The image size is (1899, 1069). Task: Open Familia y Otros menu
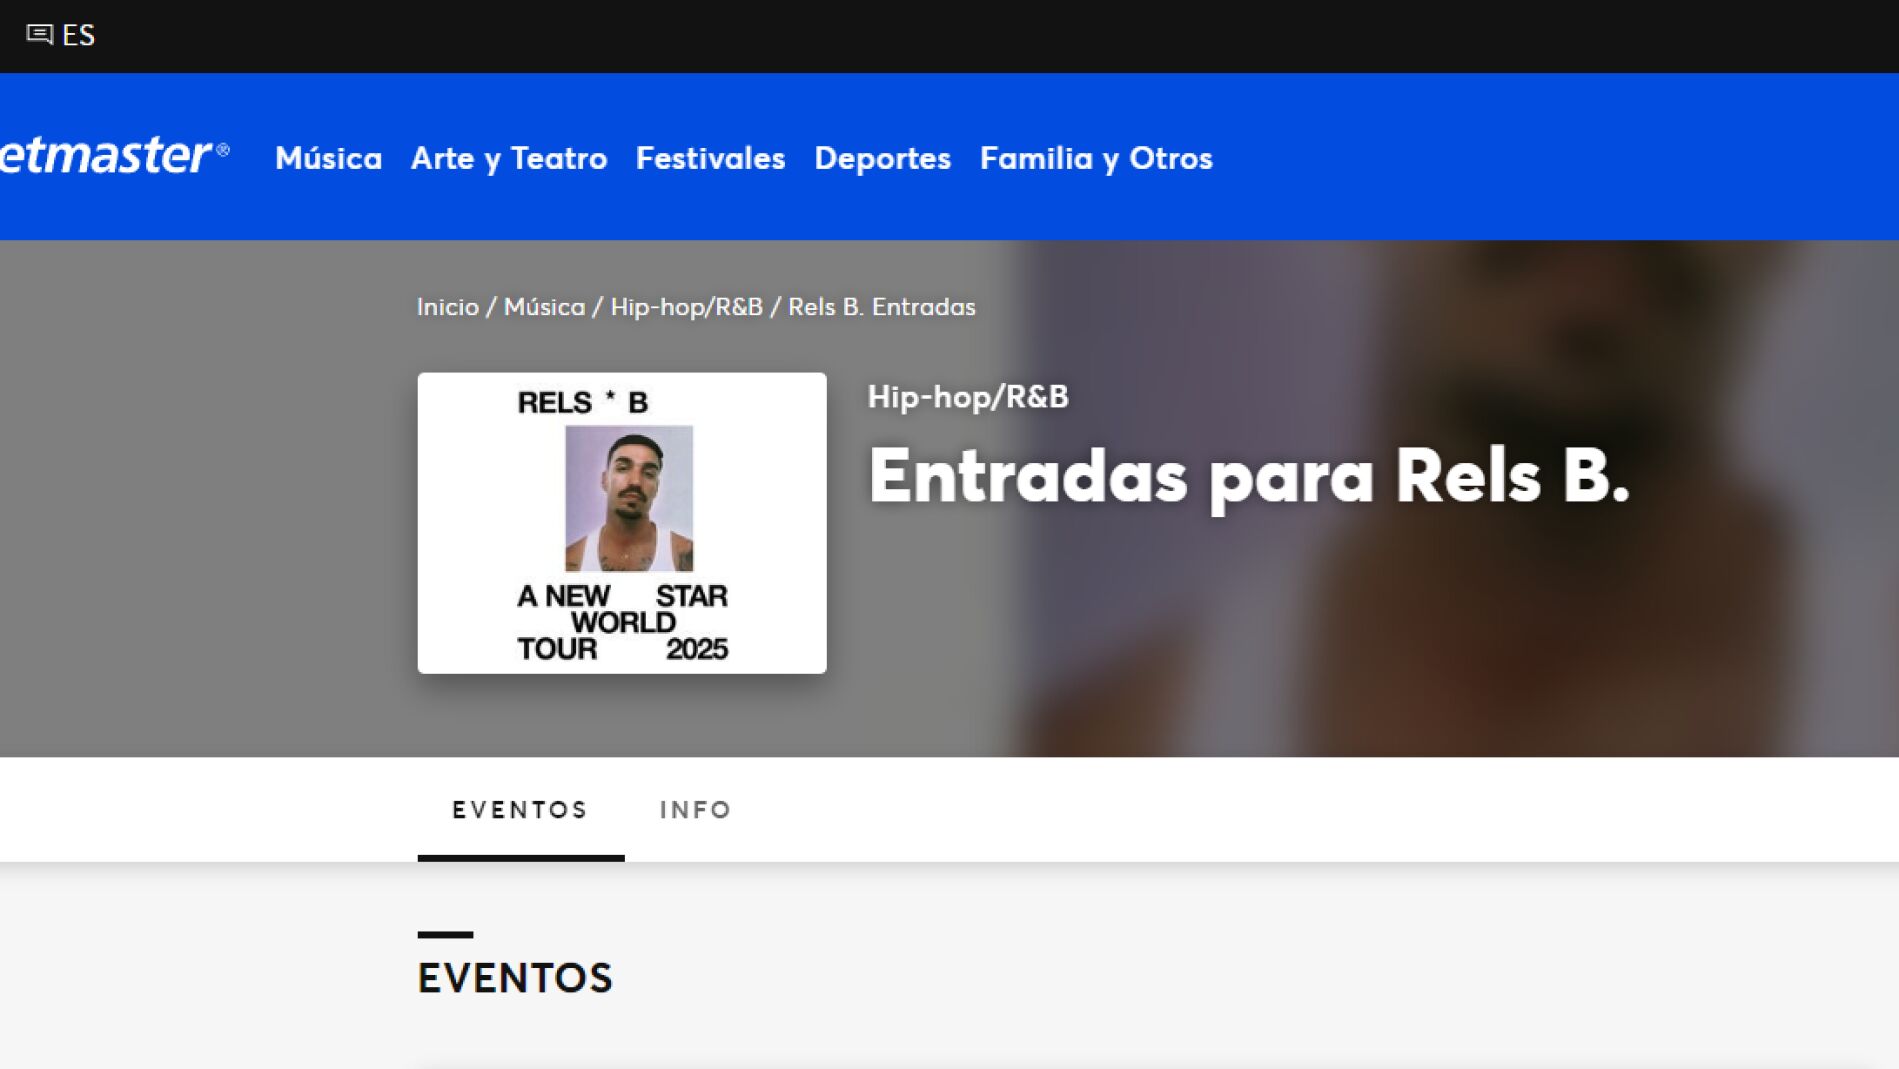pos(1096,158)
